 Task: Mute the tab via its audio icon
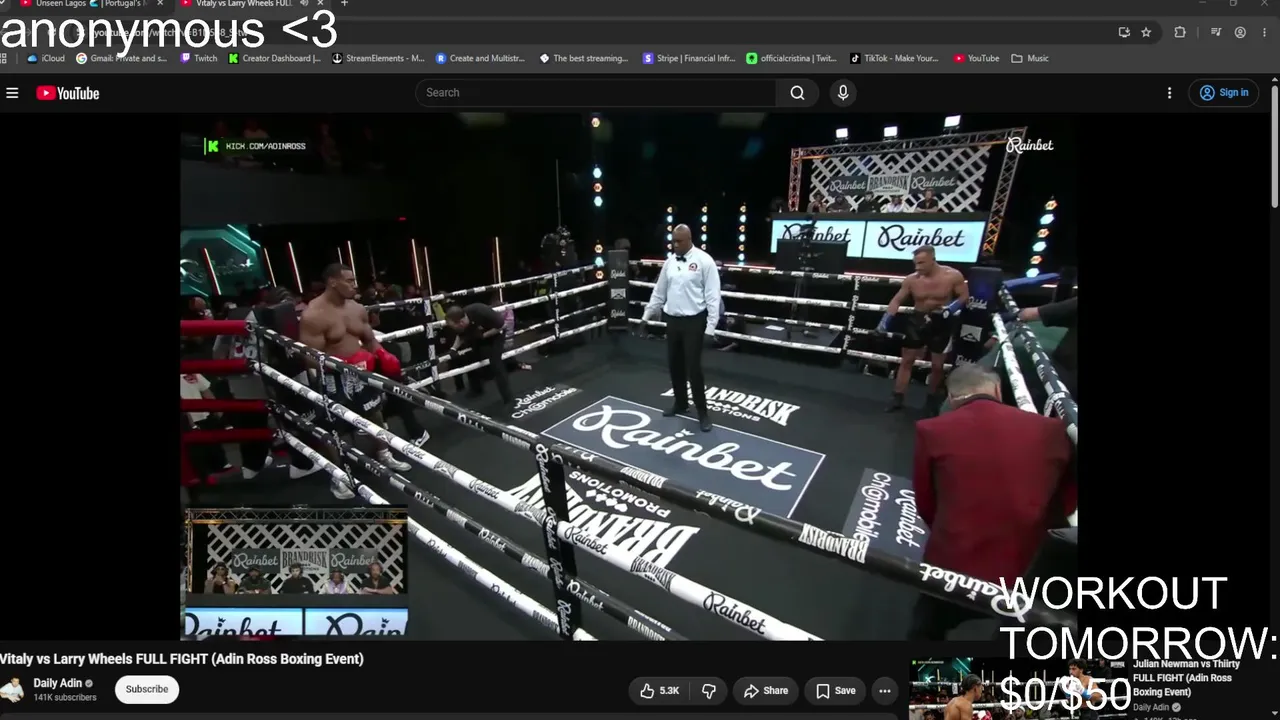tap(304, 4)
